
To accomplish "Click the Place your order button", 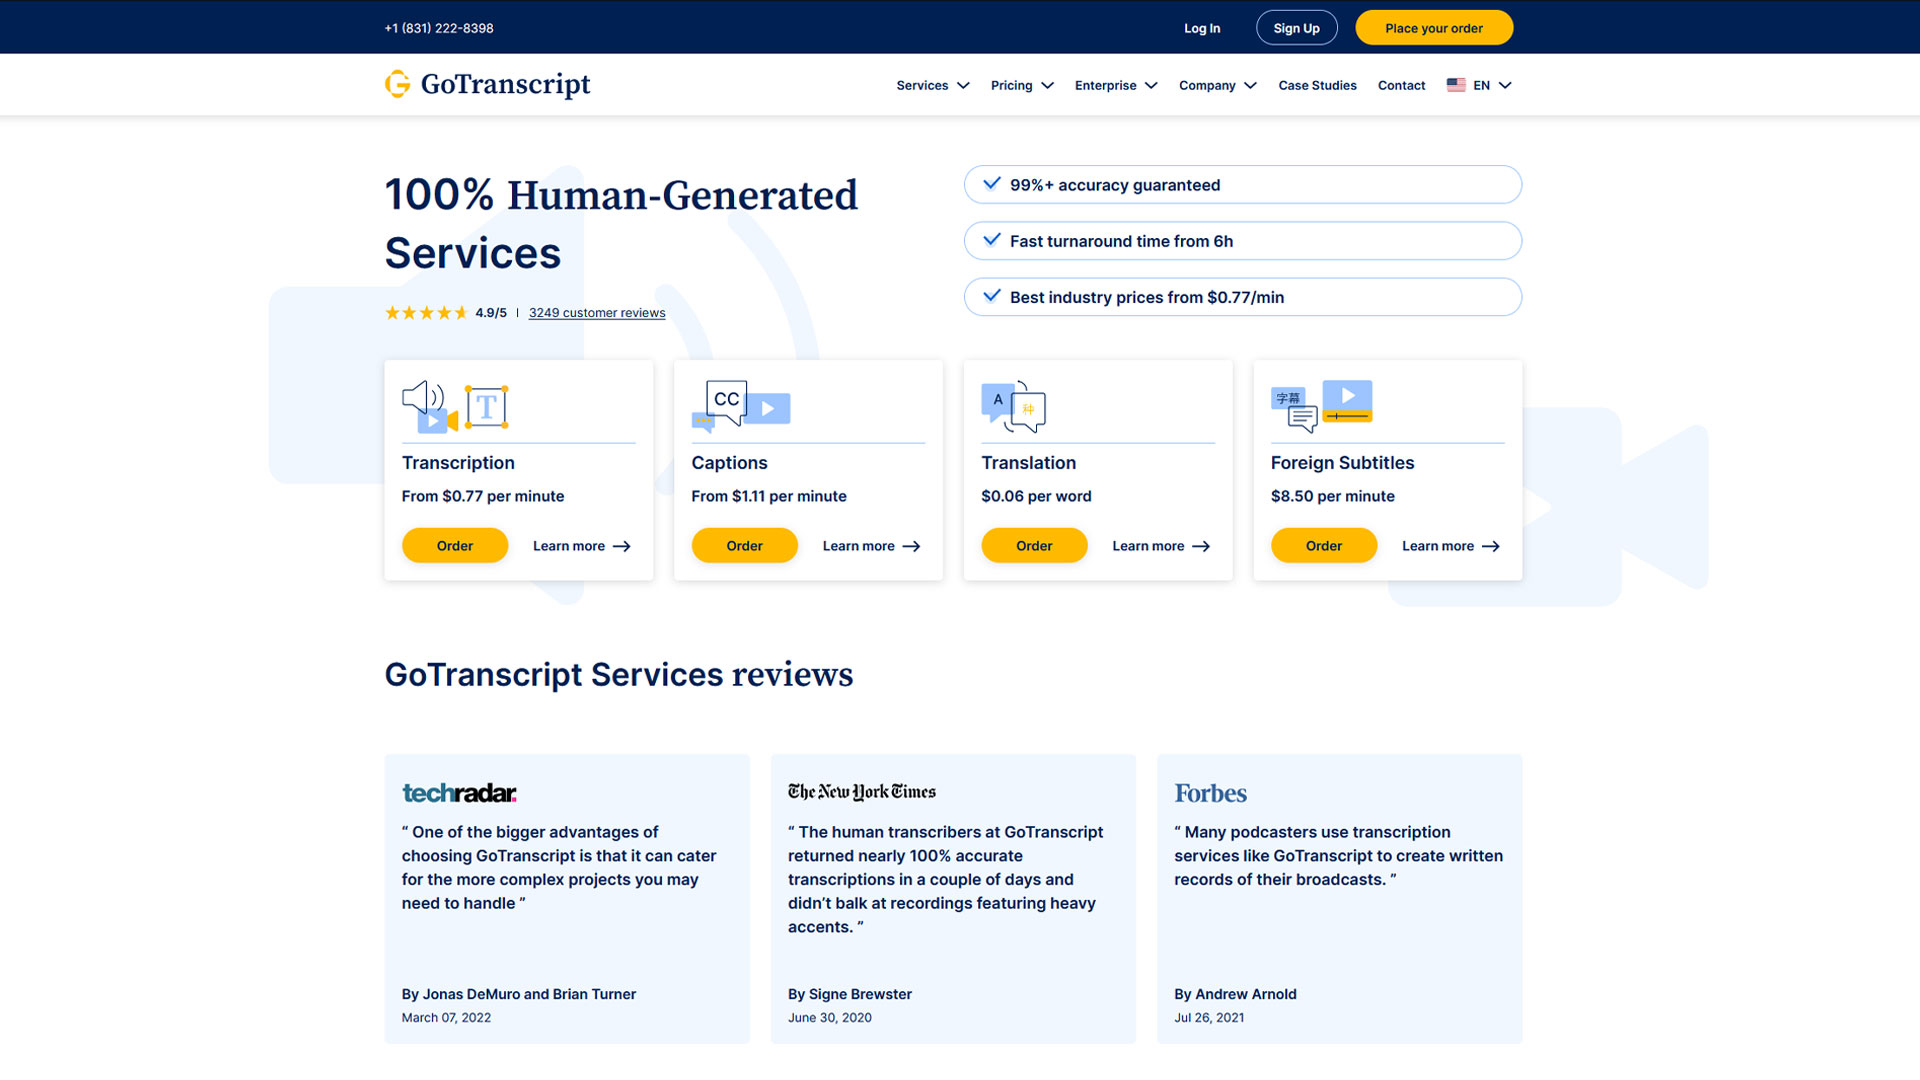I will (x=1434, y=28).
